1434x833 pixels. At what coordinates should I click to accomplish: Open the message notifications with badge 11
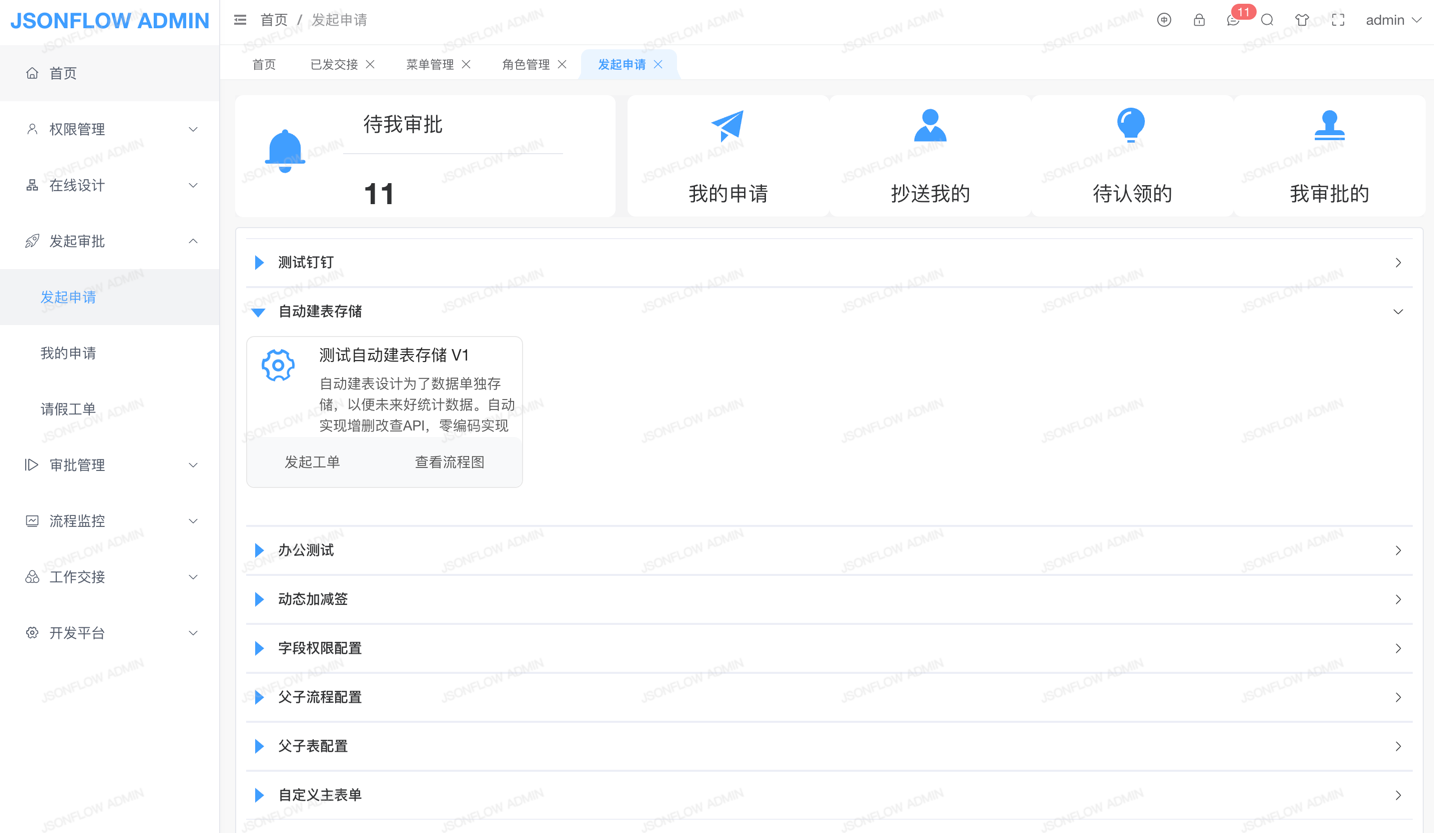(x=1233, y=20)
